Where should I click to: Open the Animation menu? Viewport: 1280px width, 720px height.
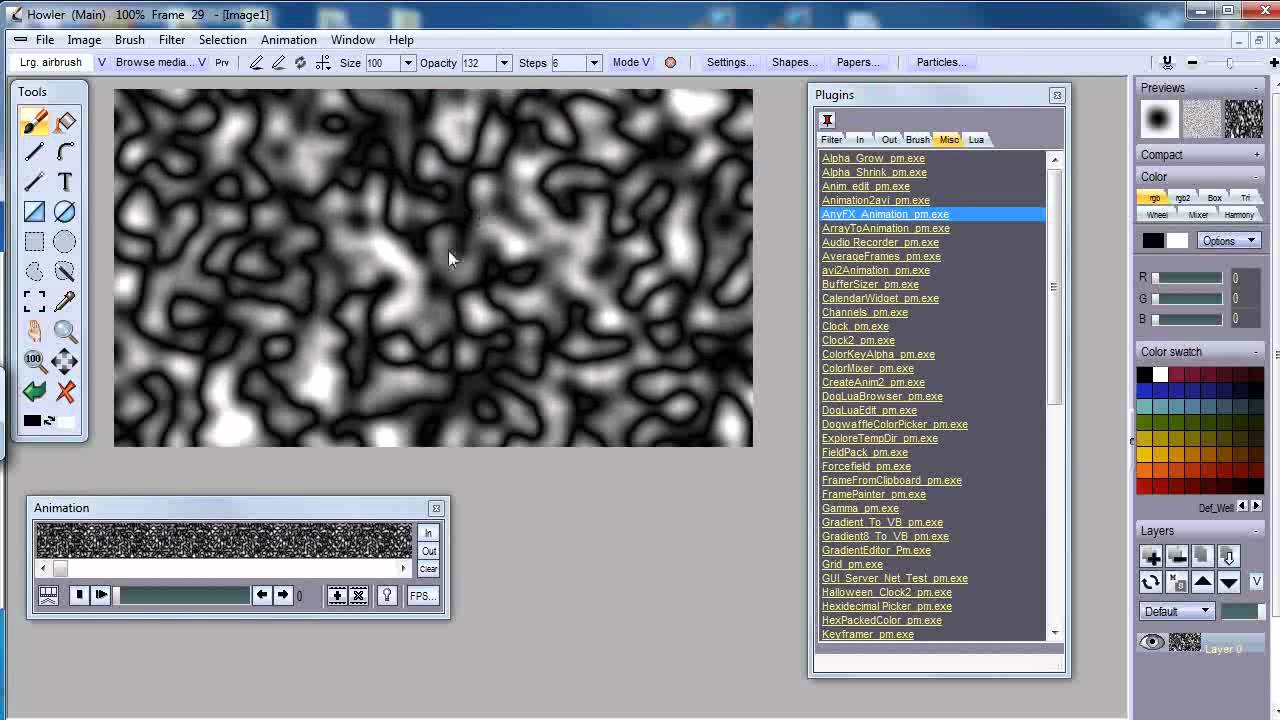[x=289, y=40]
